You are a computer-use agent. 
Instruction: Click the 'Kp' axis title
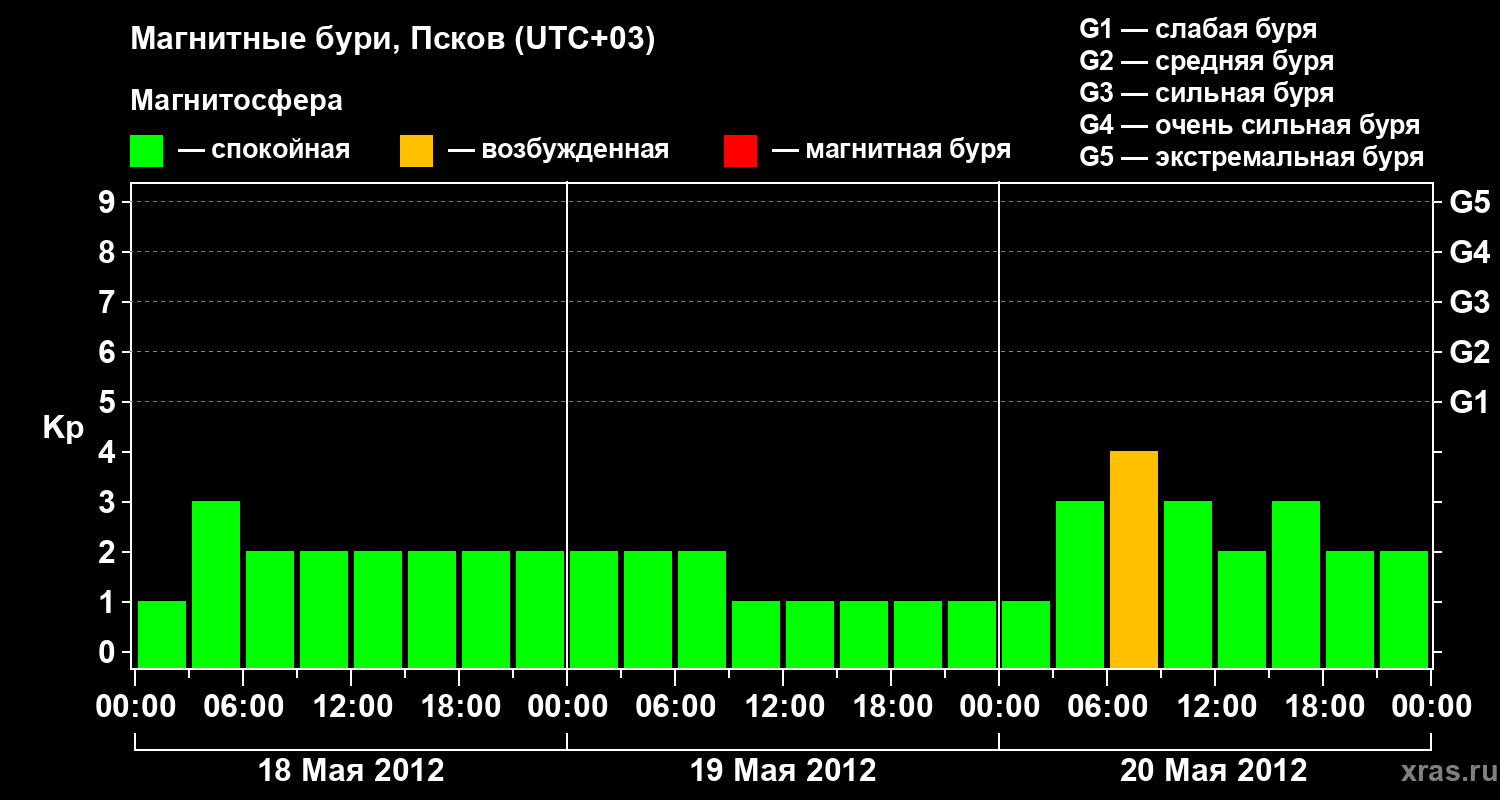[64, 429]
